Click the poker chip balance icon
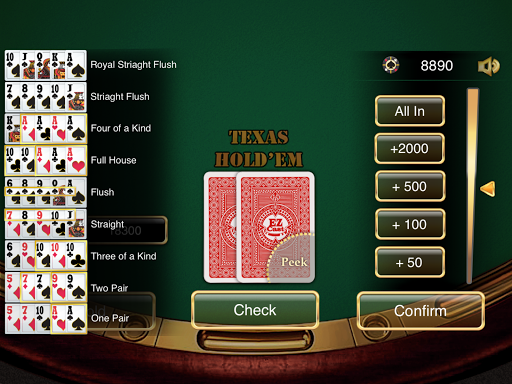512x384 pixels. click(391, 65)
